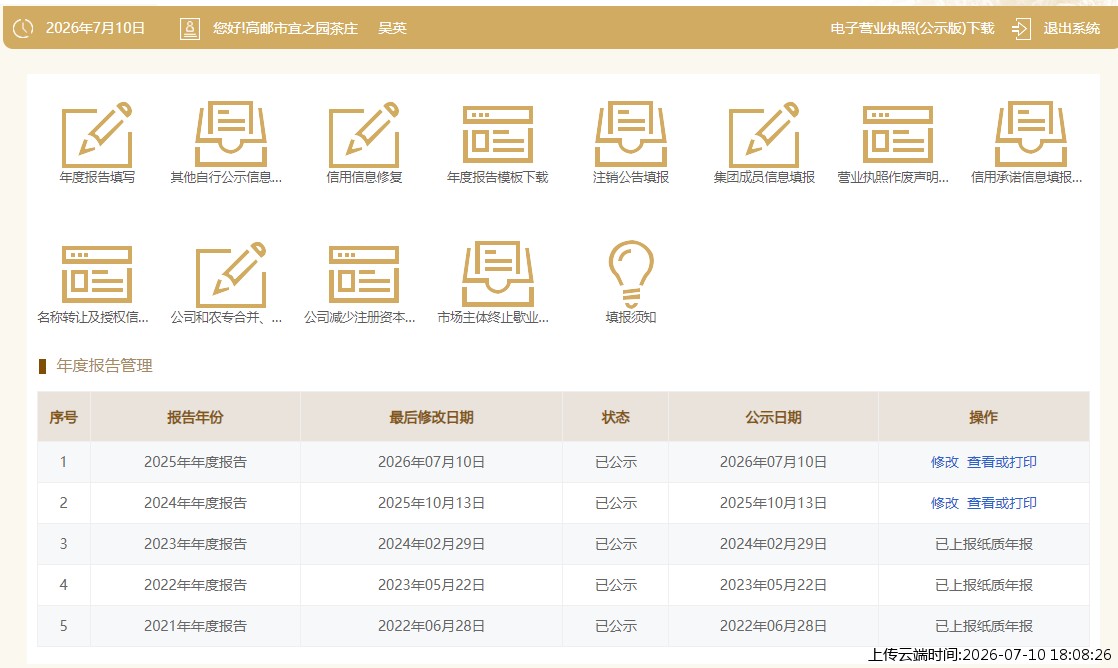Open the 其他自行公示信息 icon
The height and width of the screenshot is (668, 1118).
[x=230, y=135]
